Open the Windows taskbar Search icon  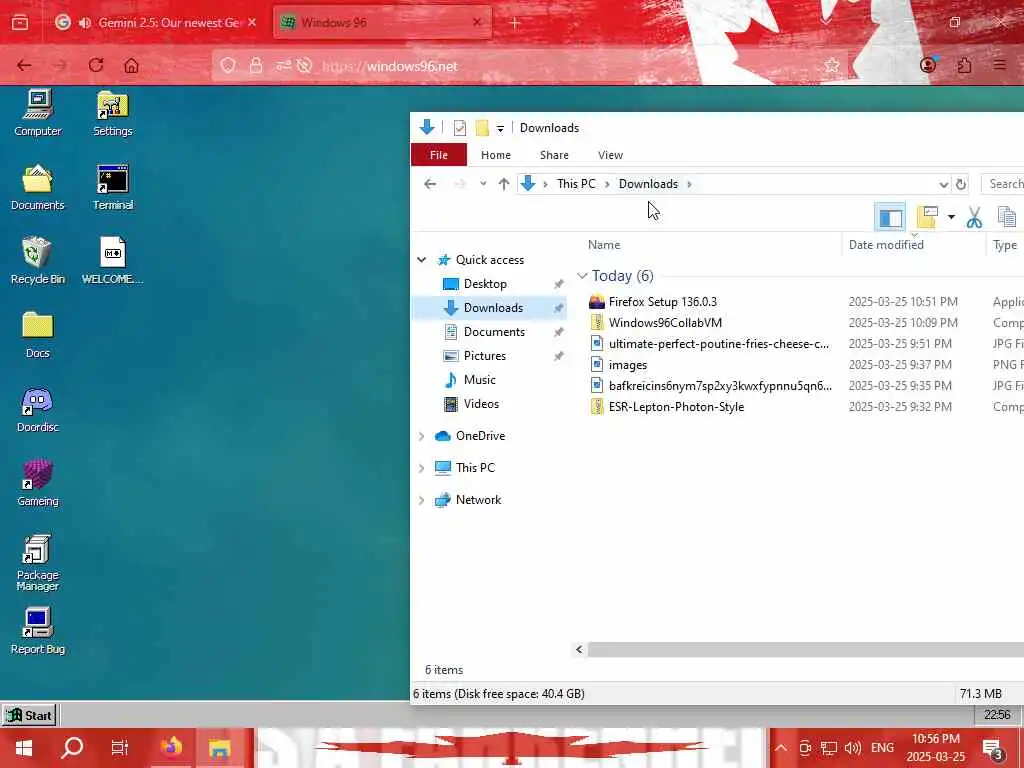pyautogui.click(x=72, y=747)
